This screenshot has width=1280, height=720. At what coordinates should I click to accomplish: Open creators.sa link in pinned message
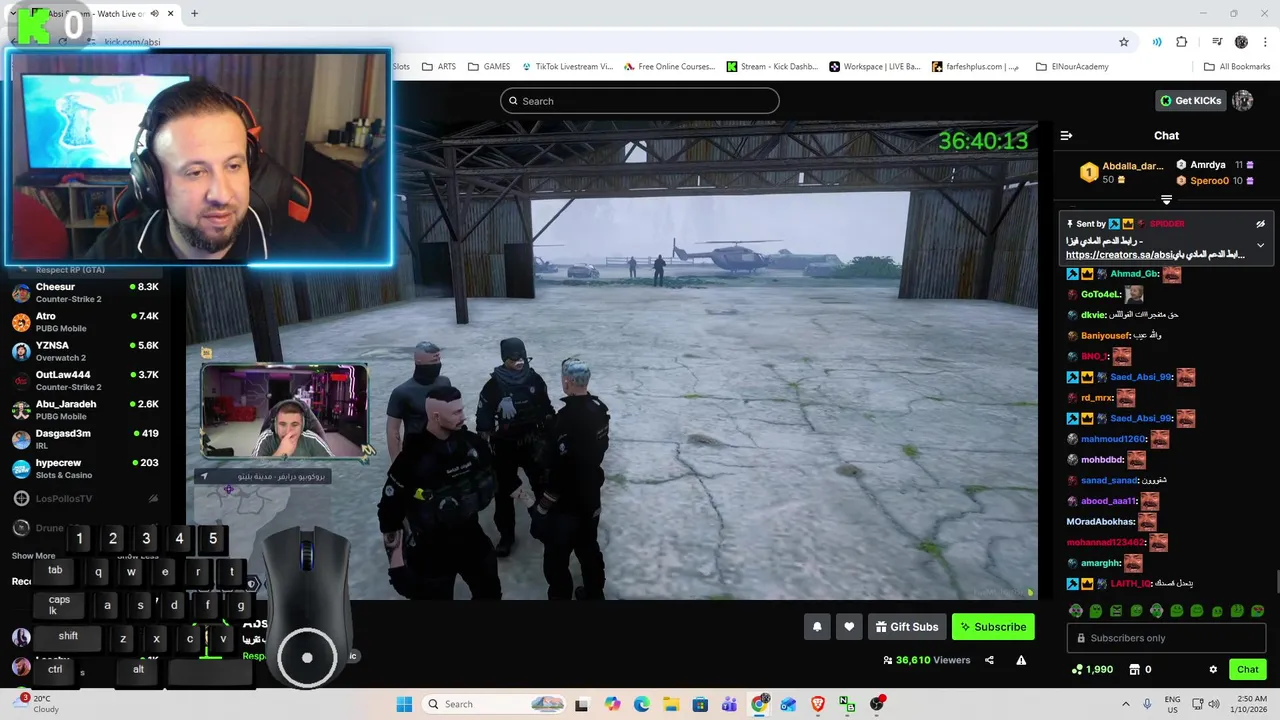[x=1155, y=255]
